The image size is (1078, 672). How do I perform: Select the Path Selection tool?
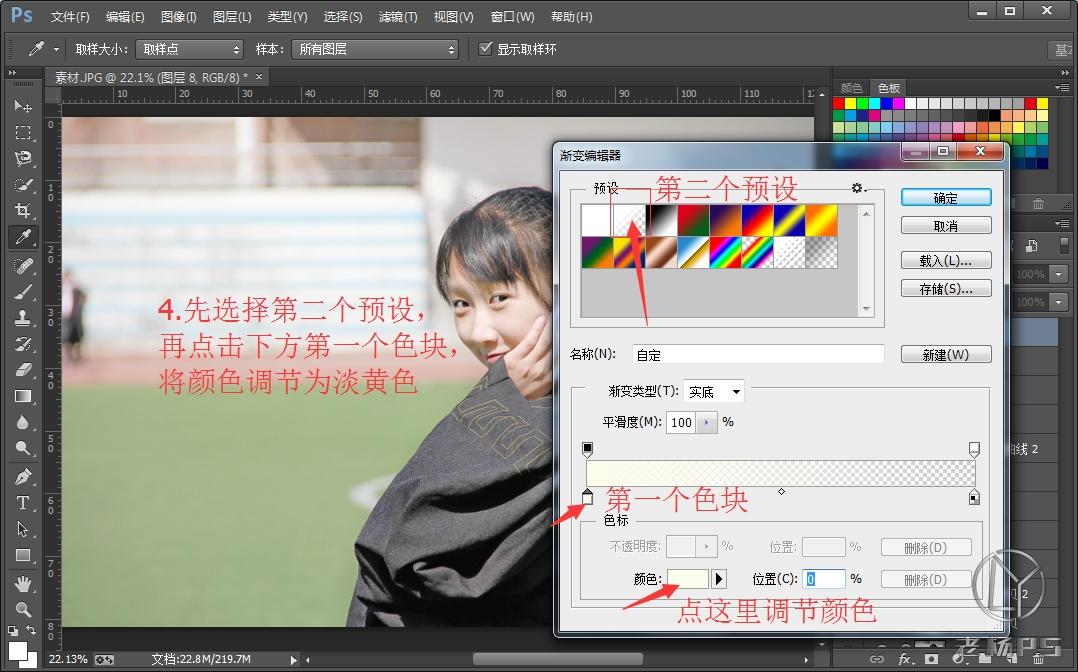(x=23, y=529)
